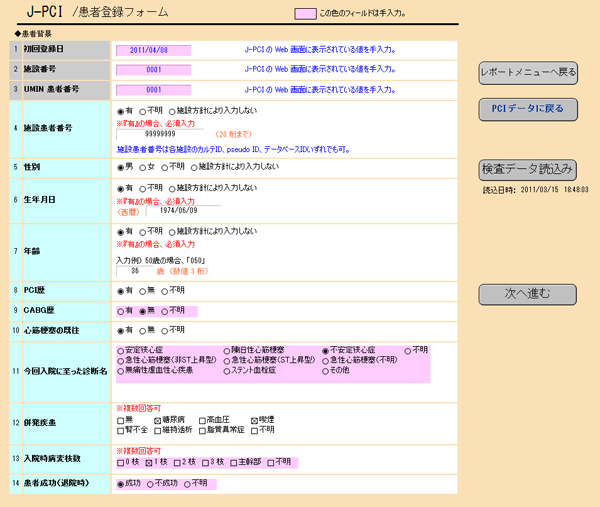Check 高血圧 comorbidity
Screen dimensions: 600x507
(x=202, y=421)
